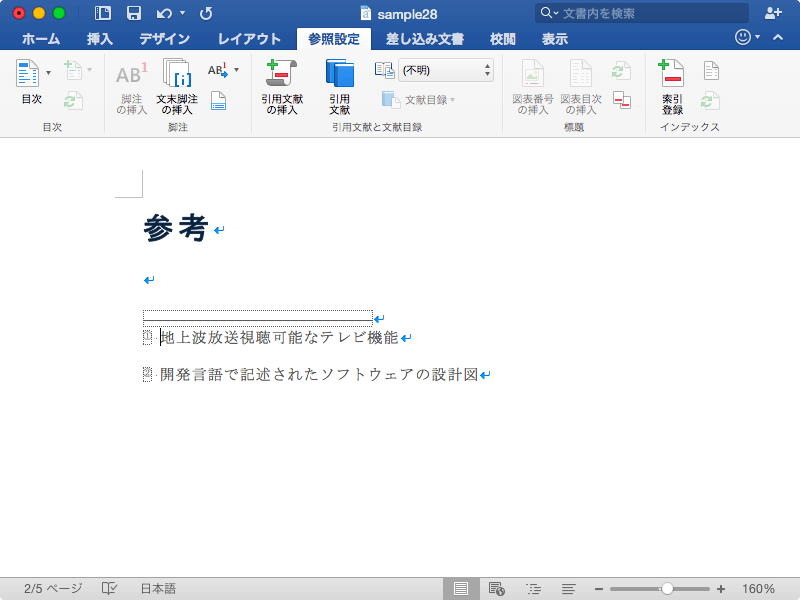
Task: Click 索引登録 to mark an index entry
Action: (x=672, y=87)
